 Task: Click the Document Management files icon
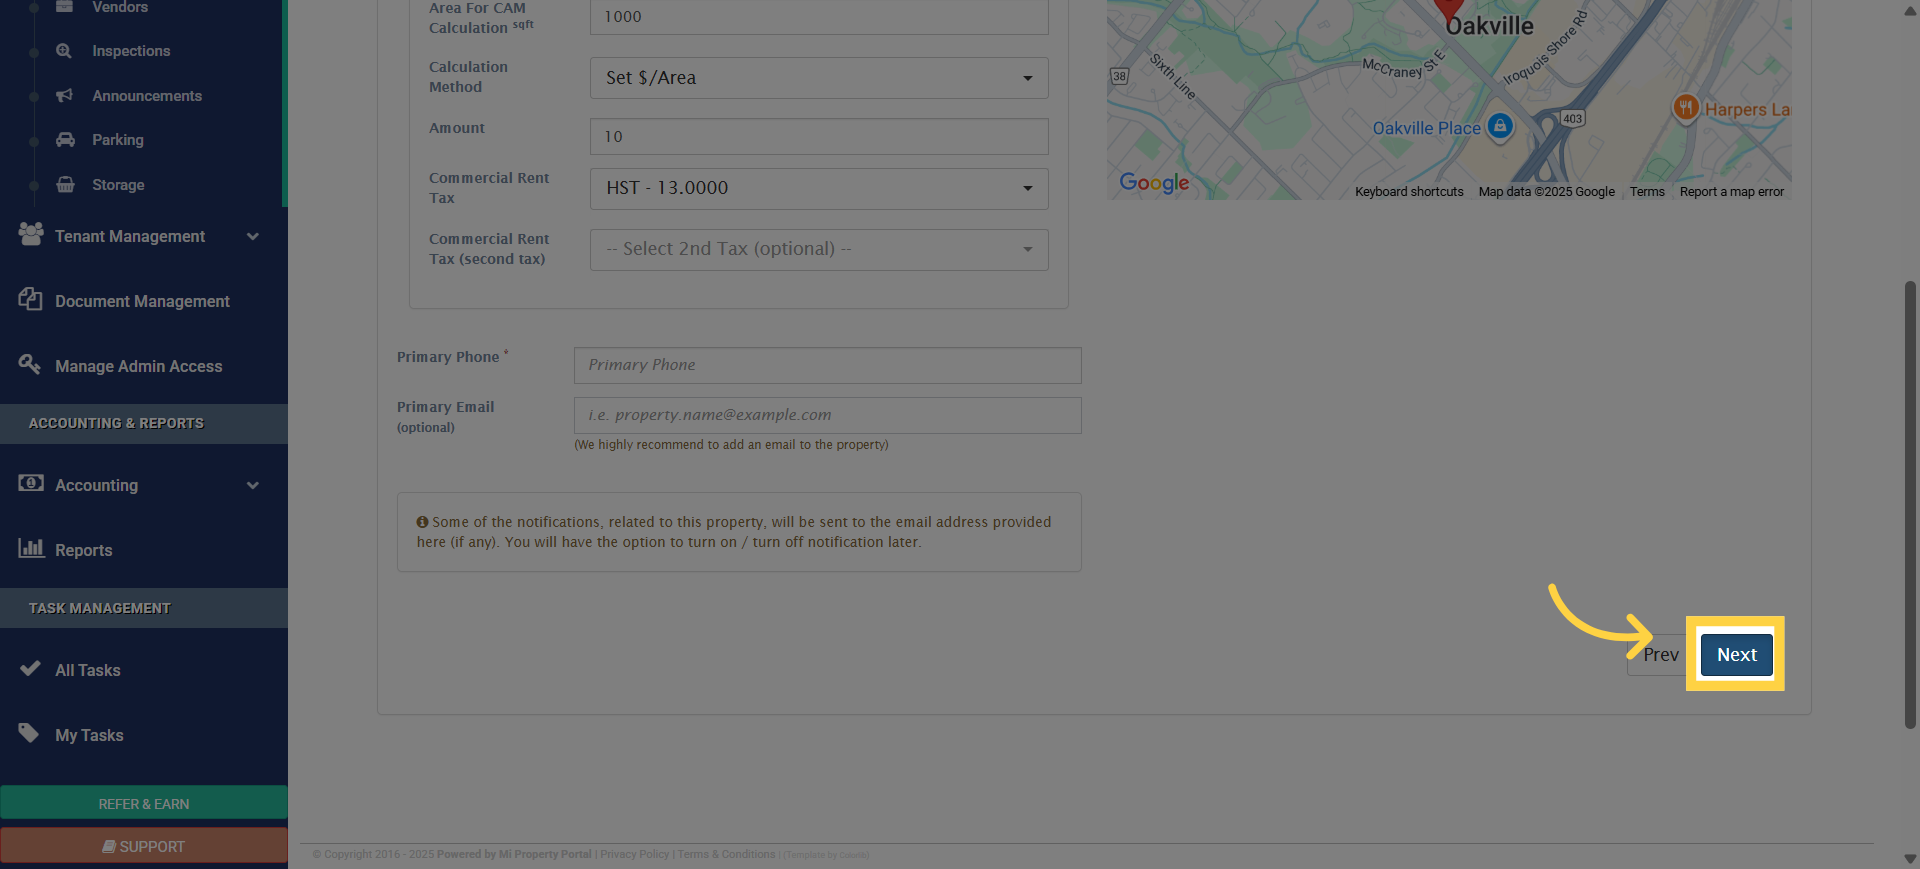pyautogui.click(x=31, y=299)
